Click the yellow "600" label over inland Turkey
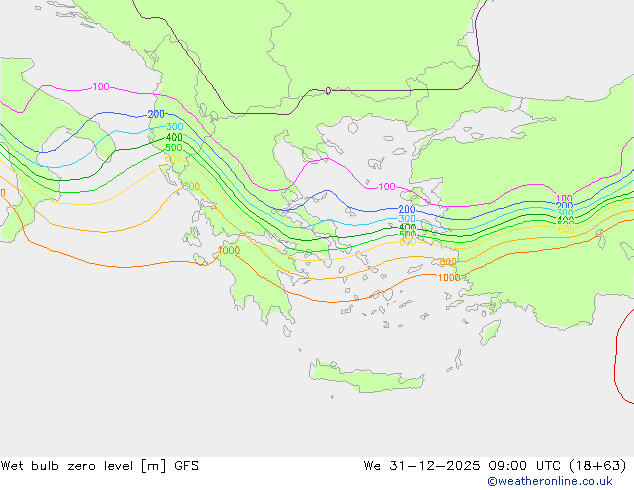634x490 pixels. point(566,230)
